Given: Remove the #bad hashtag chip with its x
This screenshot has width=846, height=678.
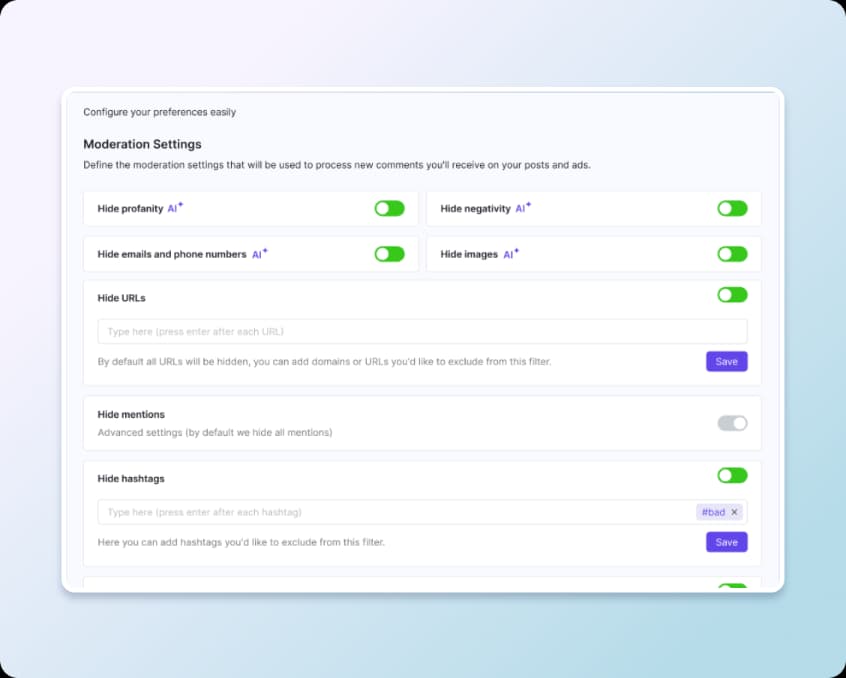Looking at the screenshot, I should tap(734, 512).
